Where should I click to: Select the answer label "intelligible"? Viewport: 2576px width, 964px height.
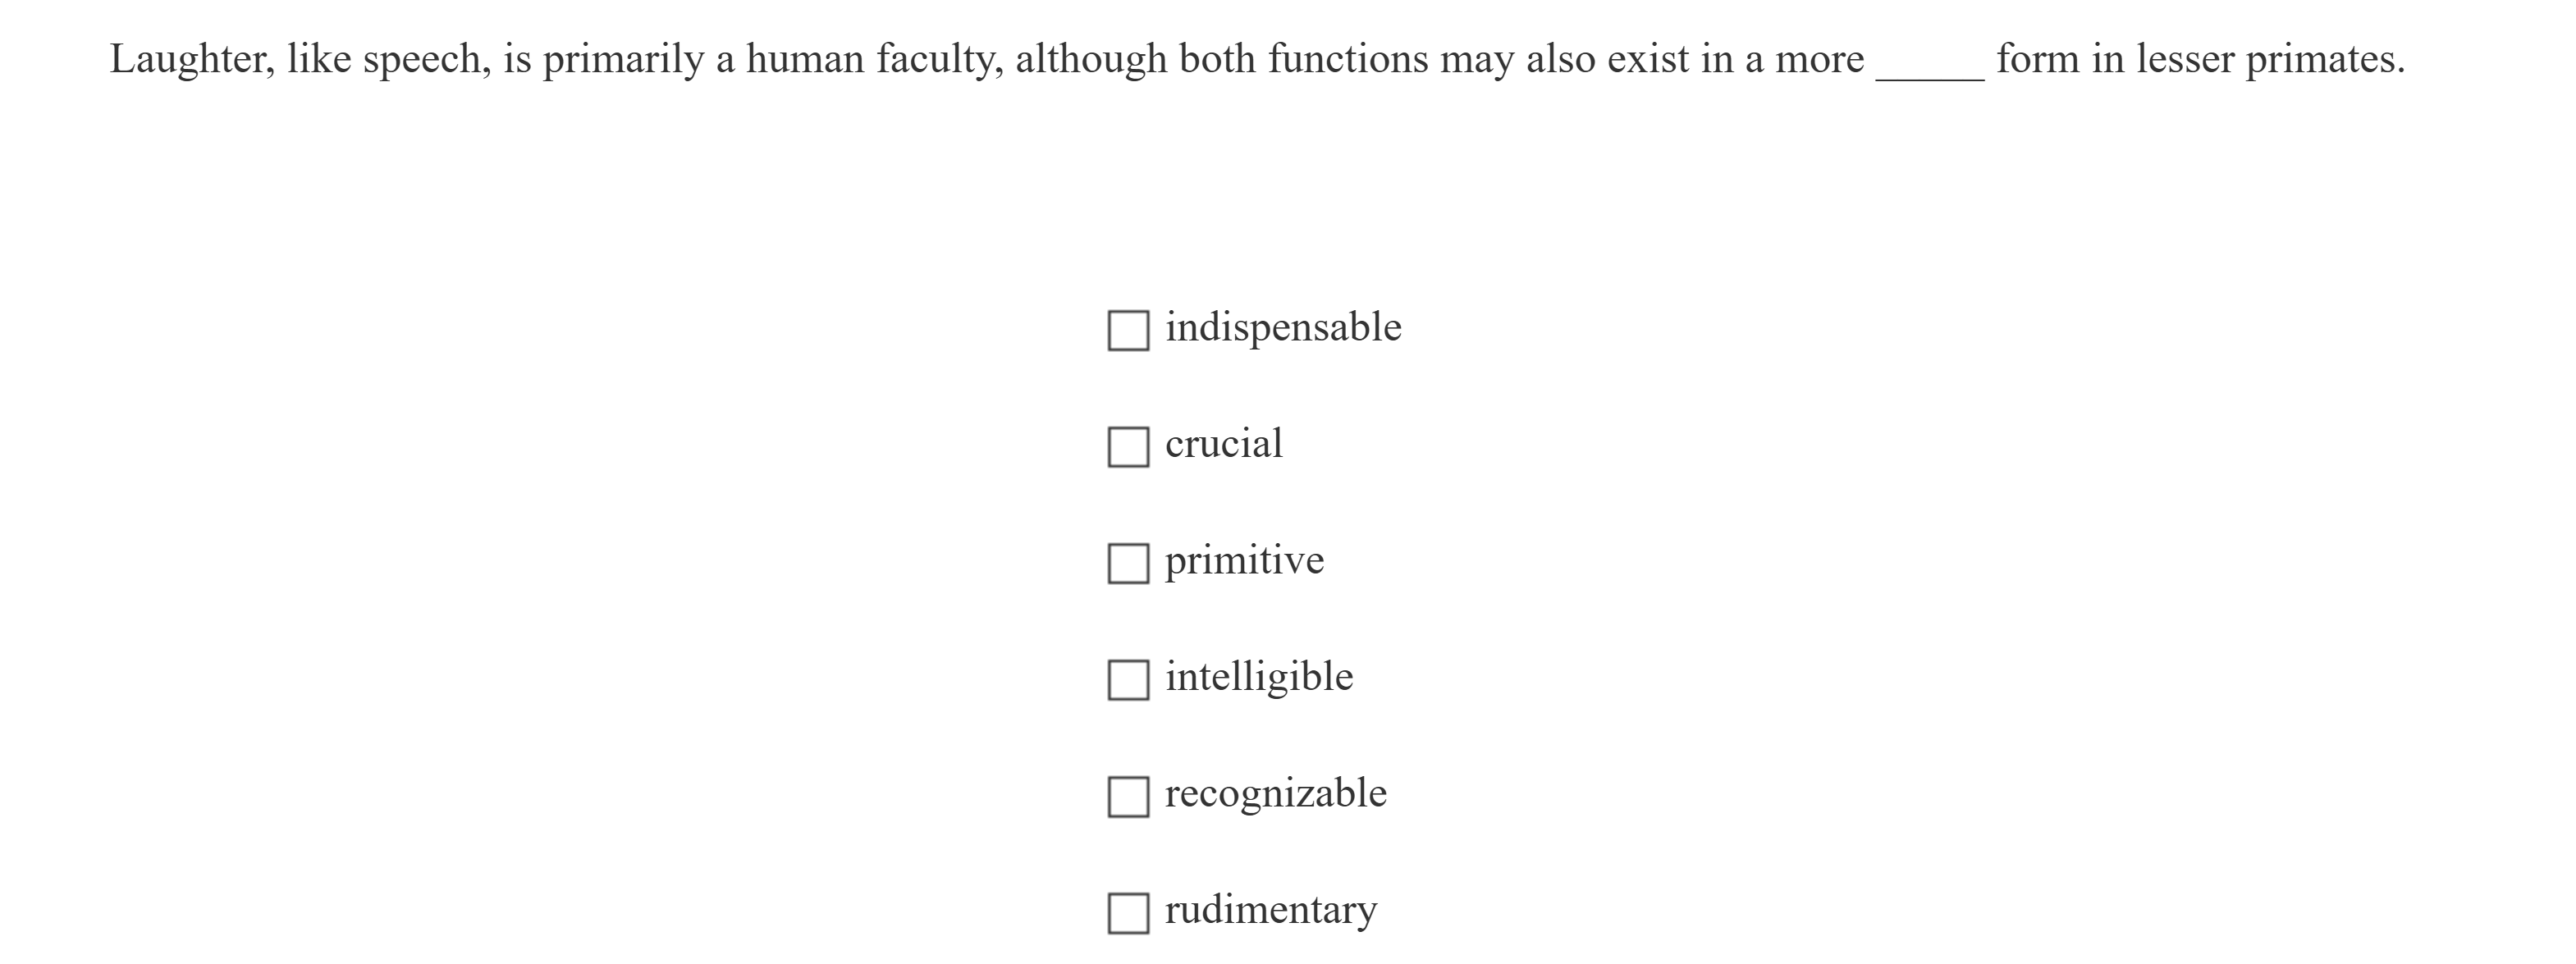coord(1259,675)
